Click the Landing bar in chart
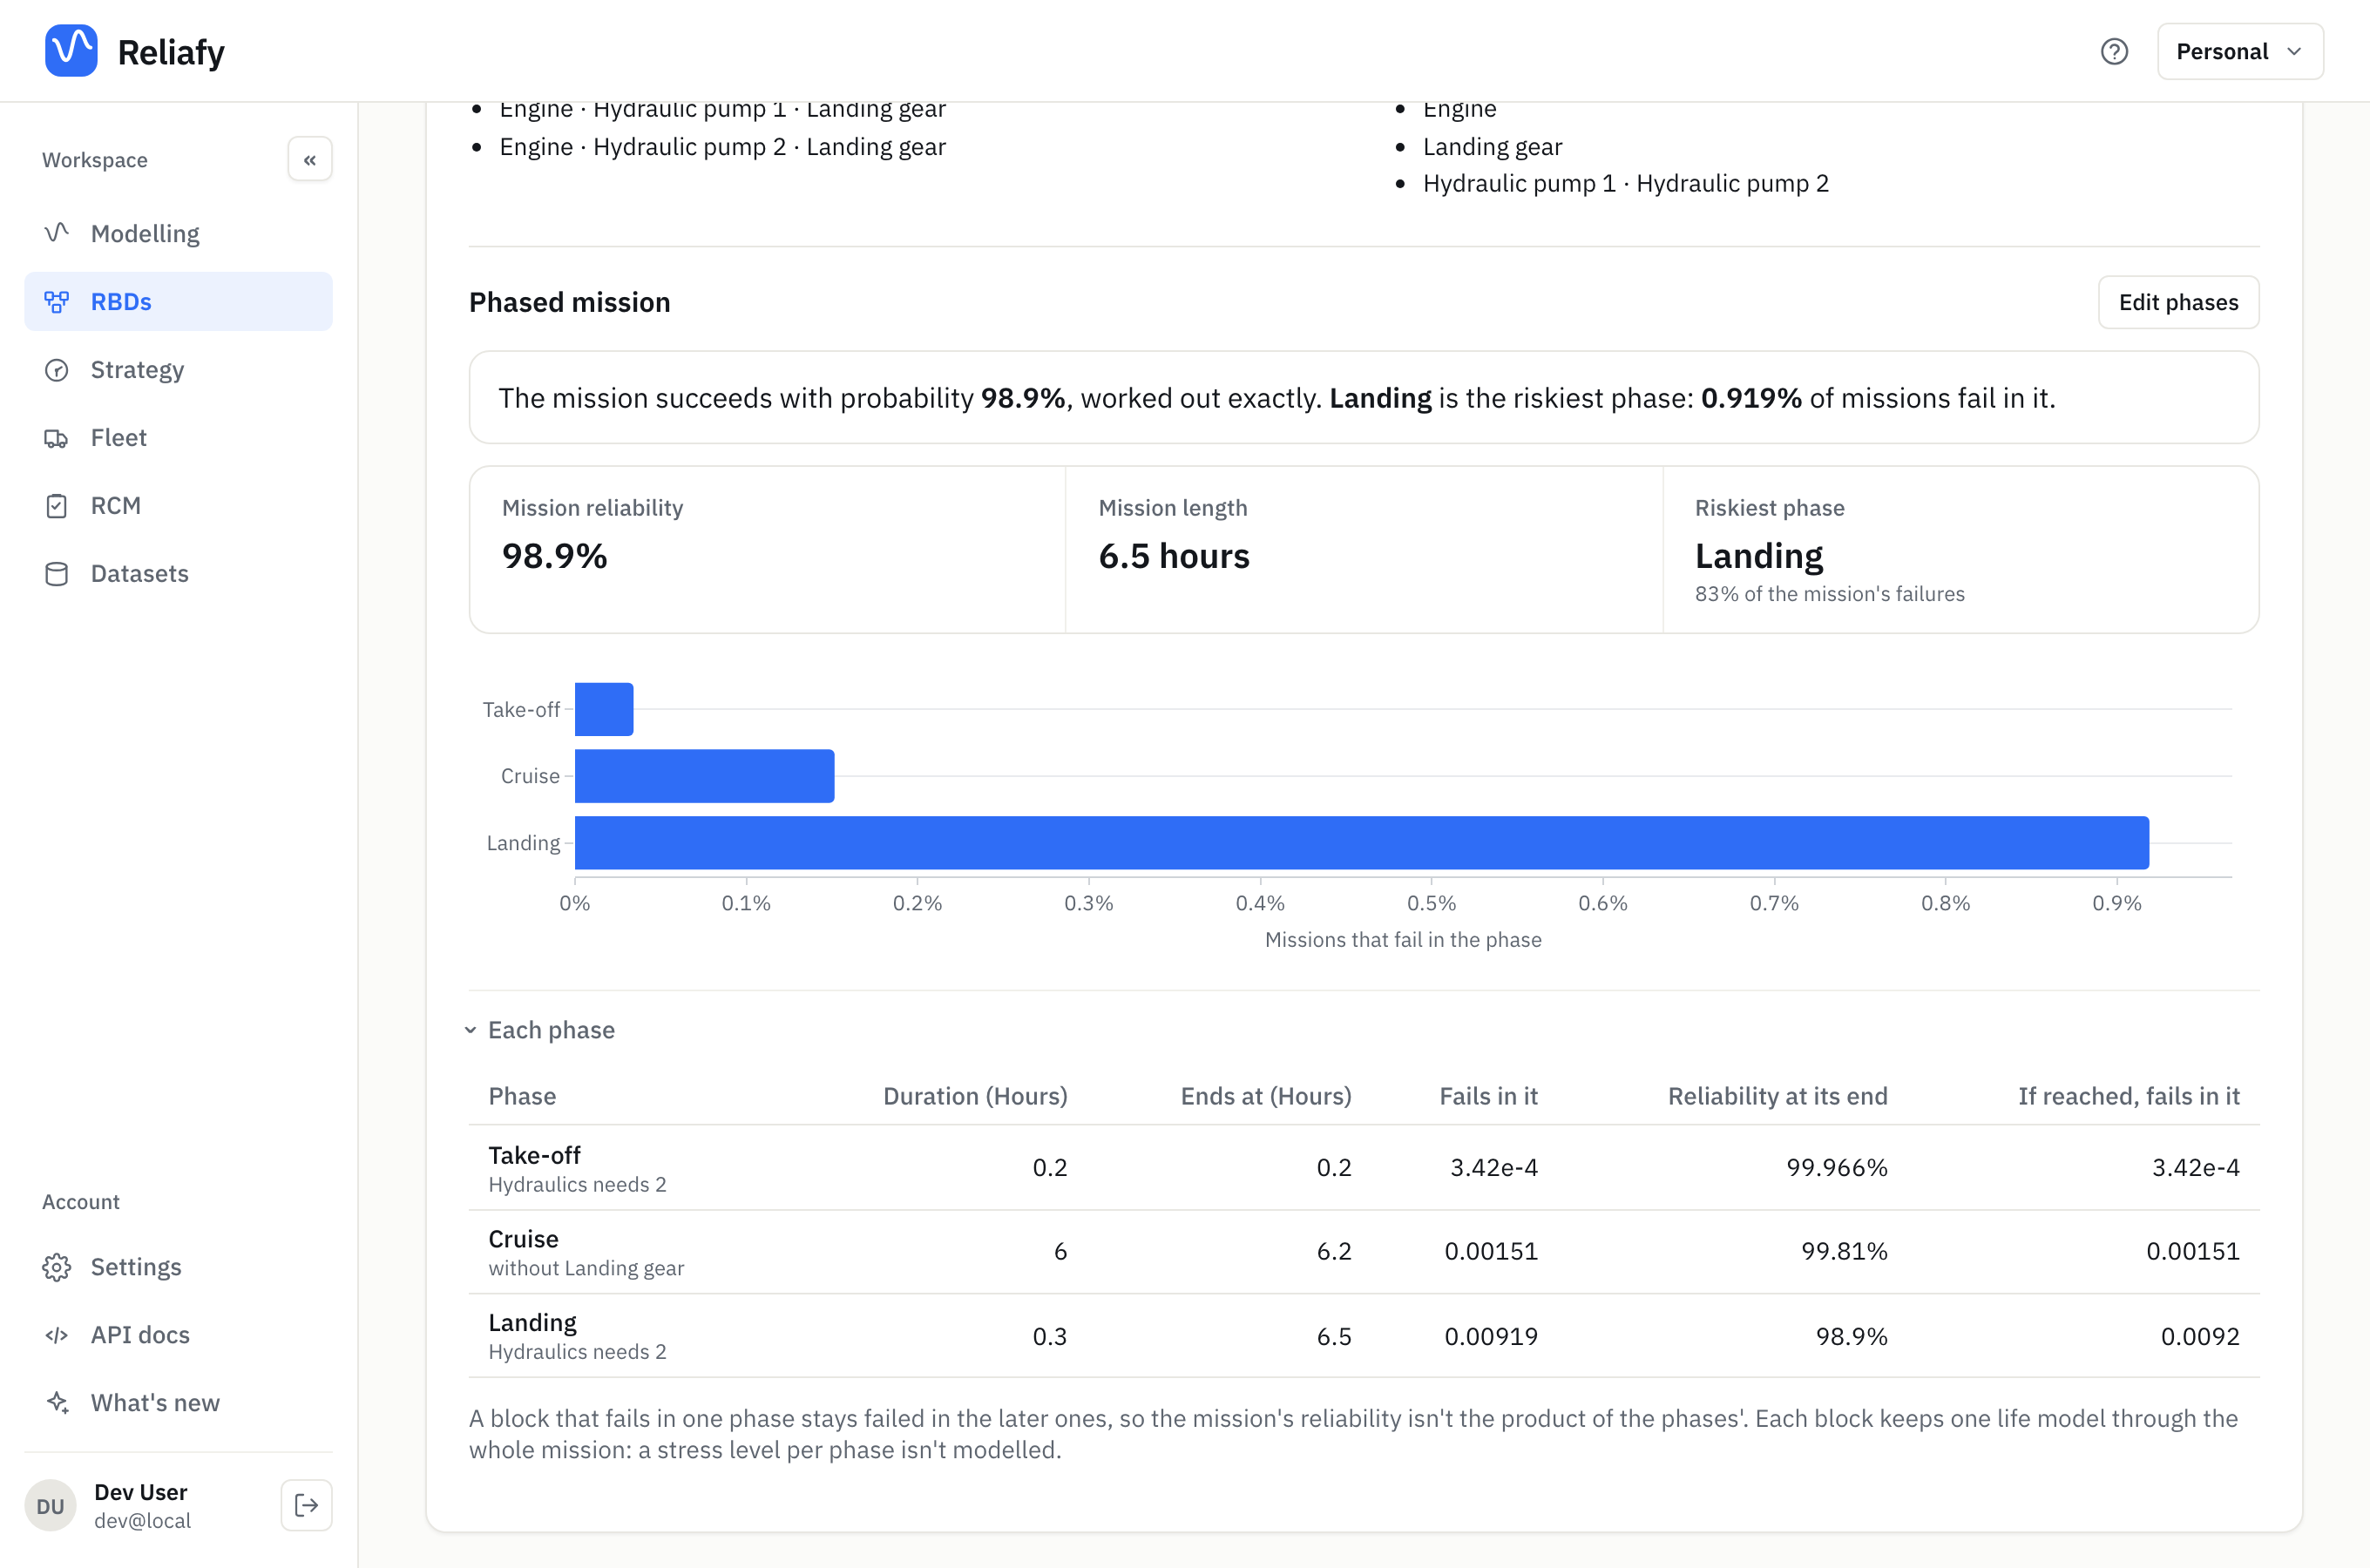This screenshot has height=1568, width=2370. pos(1362,843)
